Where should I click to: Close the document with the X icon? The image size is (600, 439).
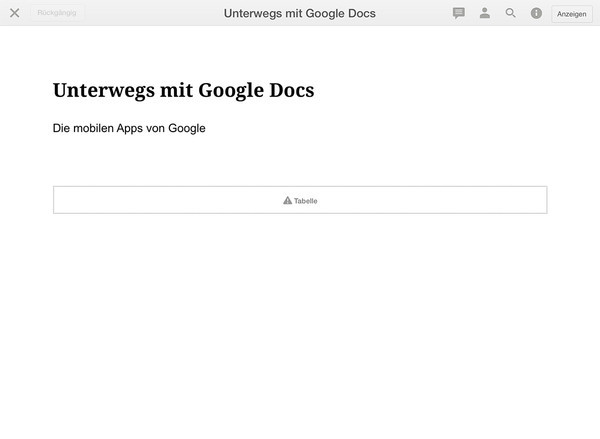tap(14, 13)
